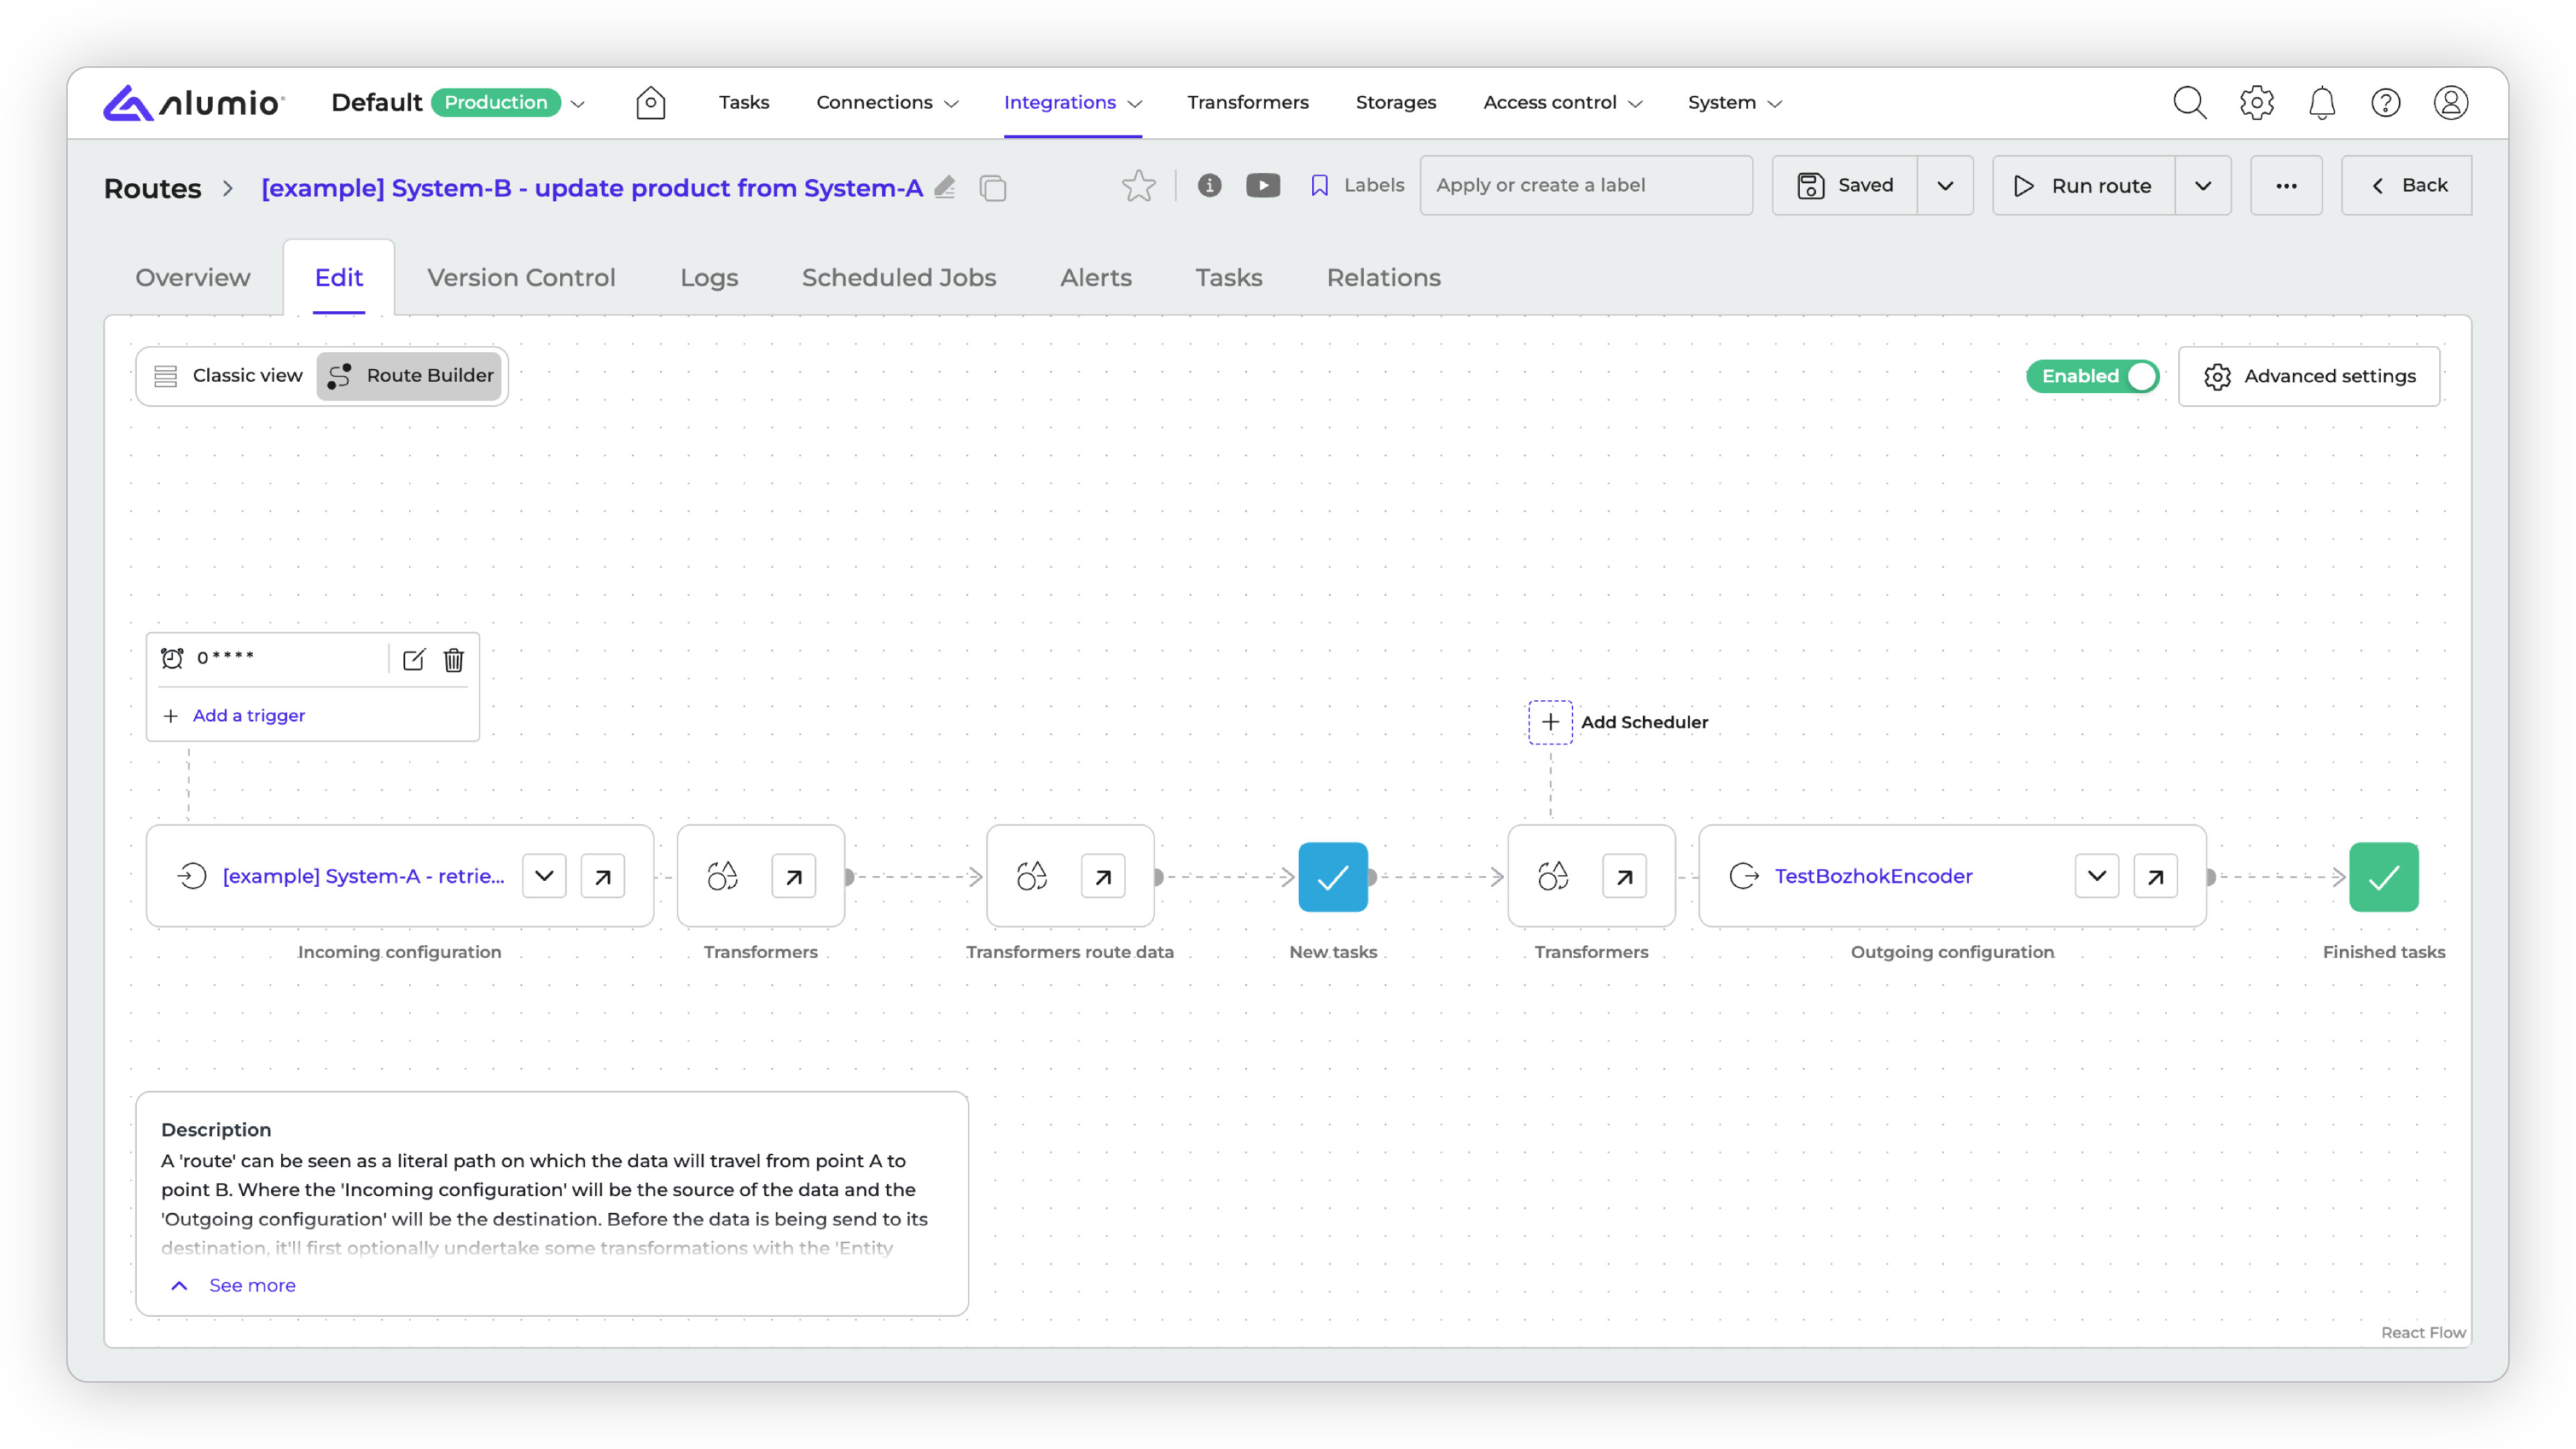Favorite this route with the star icon
Screen dimensions: 2576x1449
(x=1138, y=186)
